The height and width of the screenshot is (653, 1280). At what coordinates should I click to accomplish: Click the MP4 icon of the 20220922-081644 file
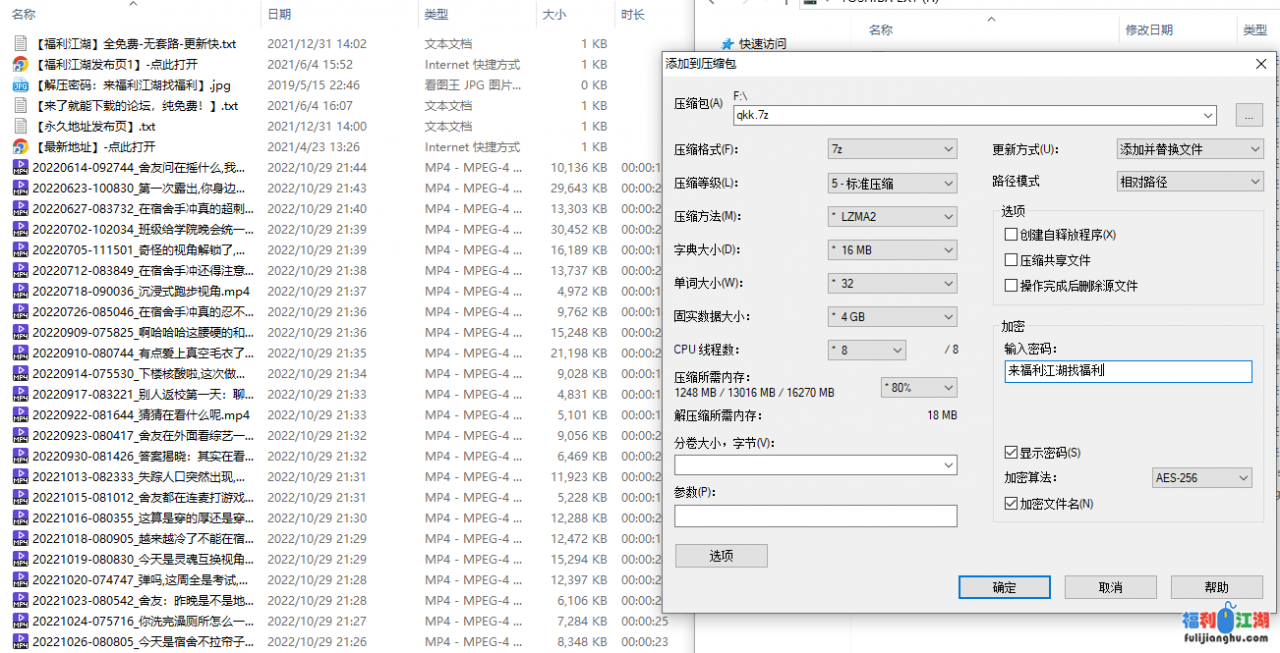click(20, 415)
